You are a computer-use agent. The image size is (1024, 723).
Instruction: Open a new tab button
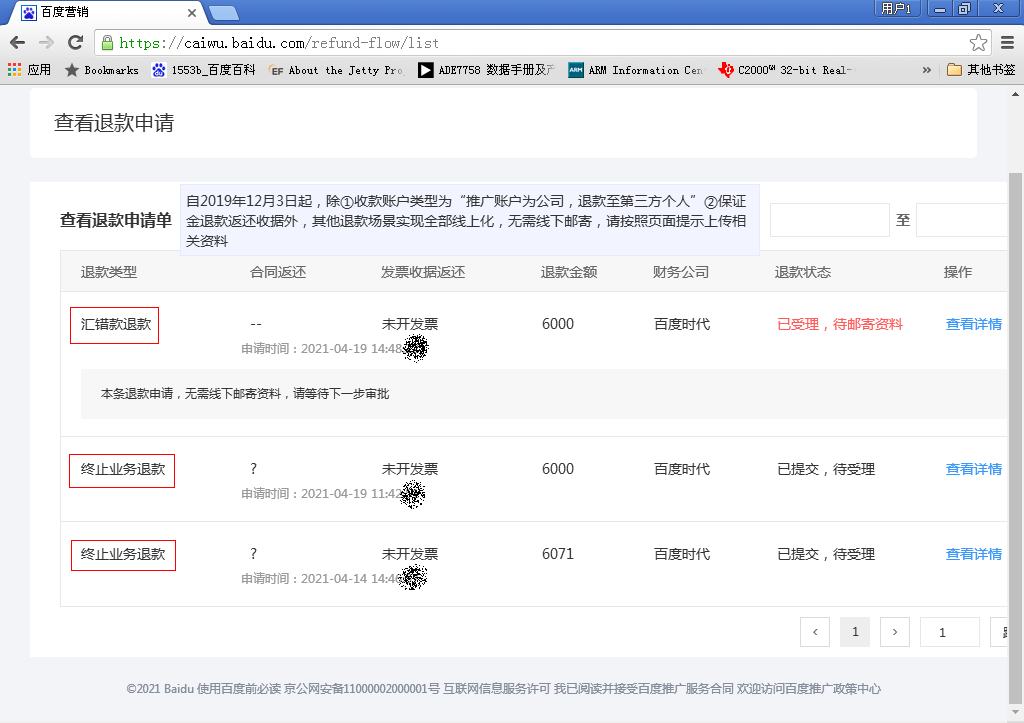pos(224,13)
